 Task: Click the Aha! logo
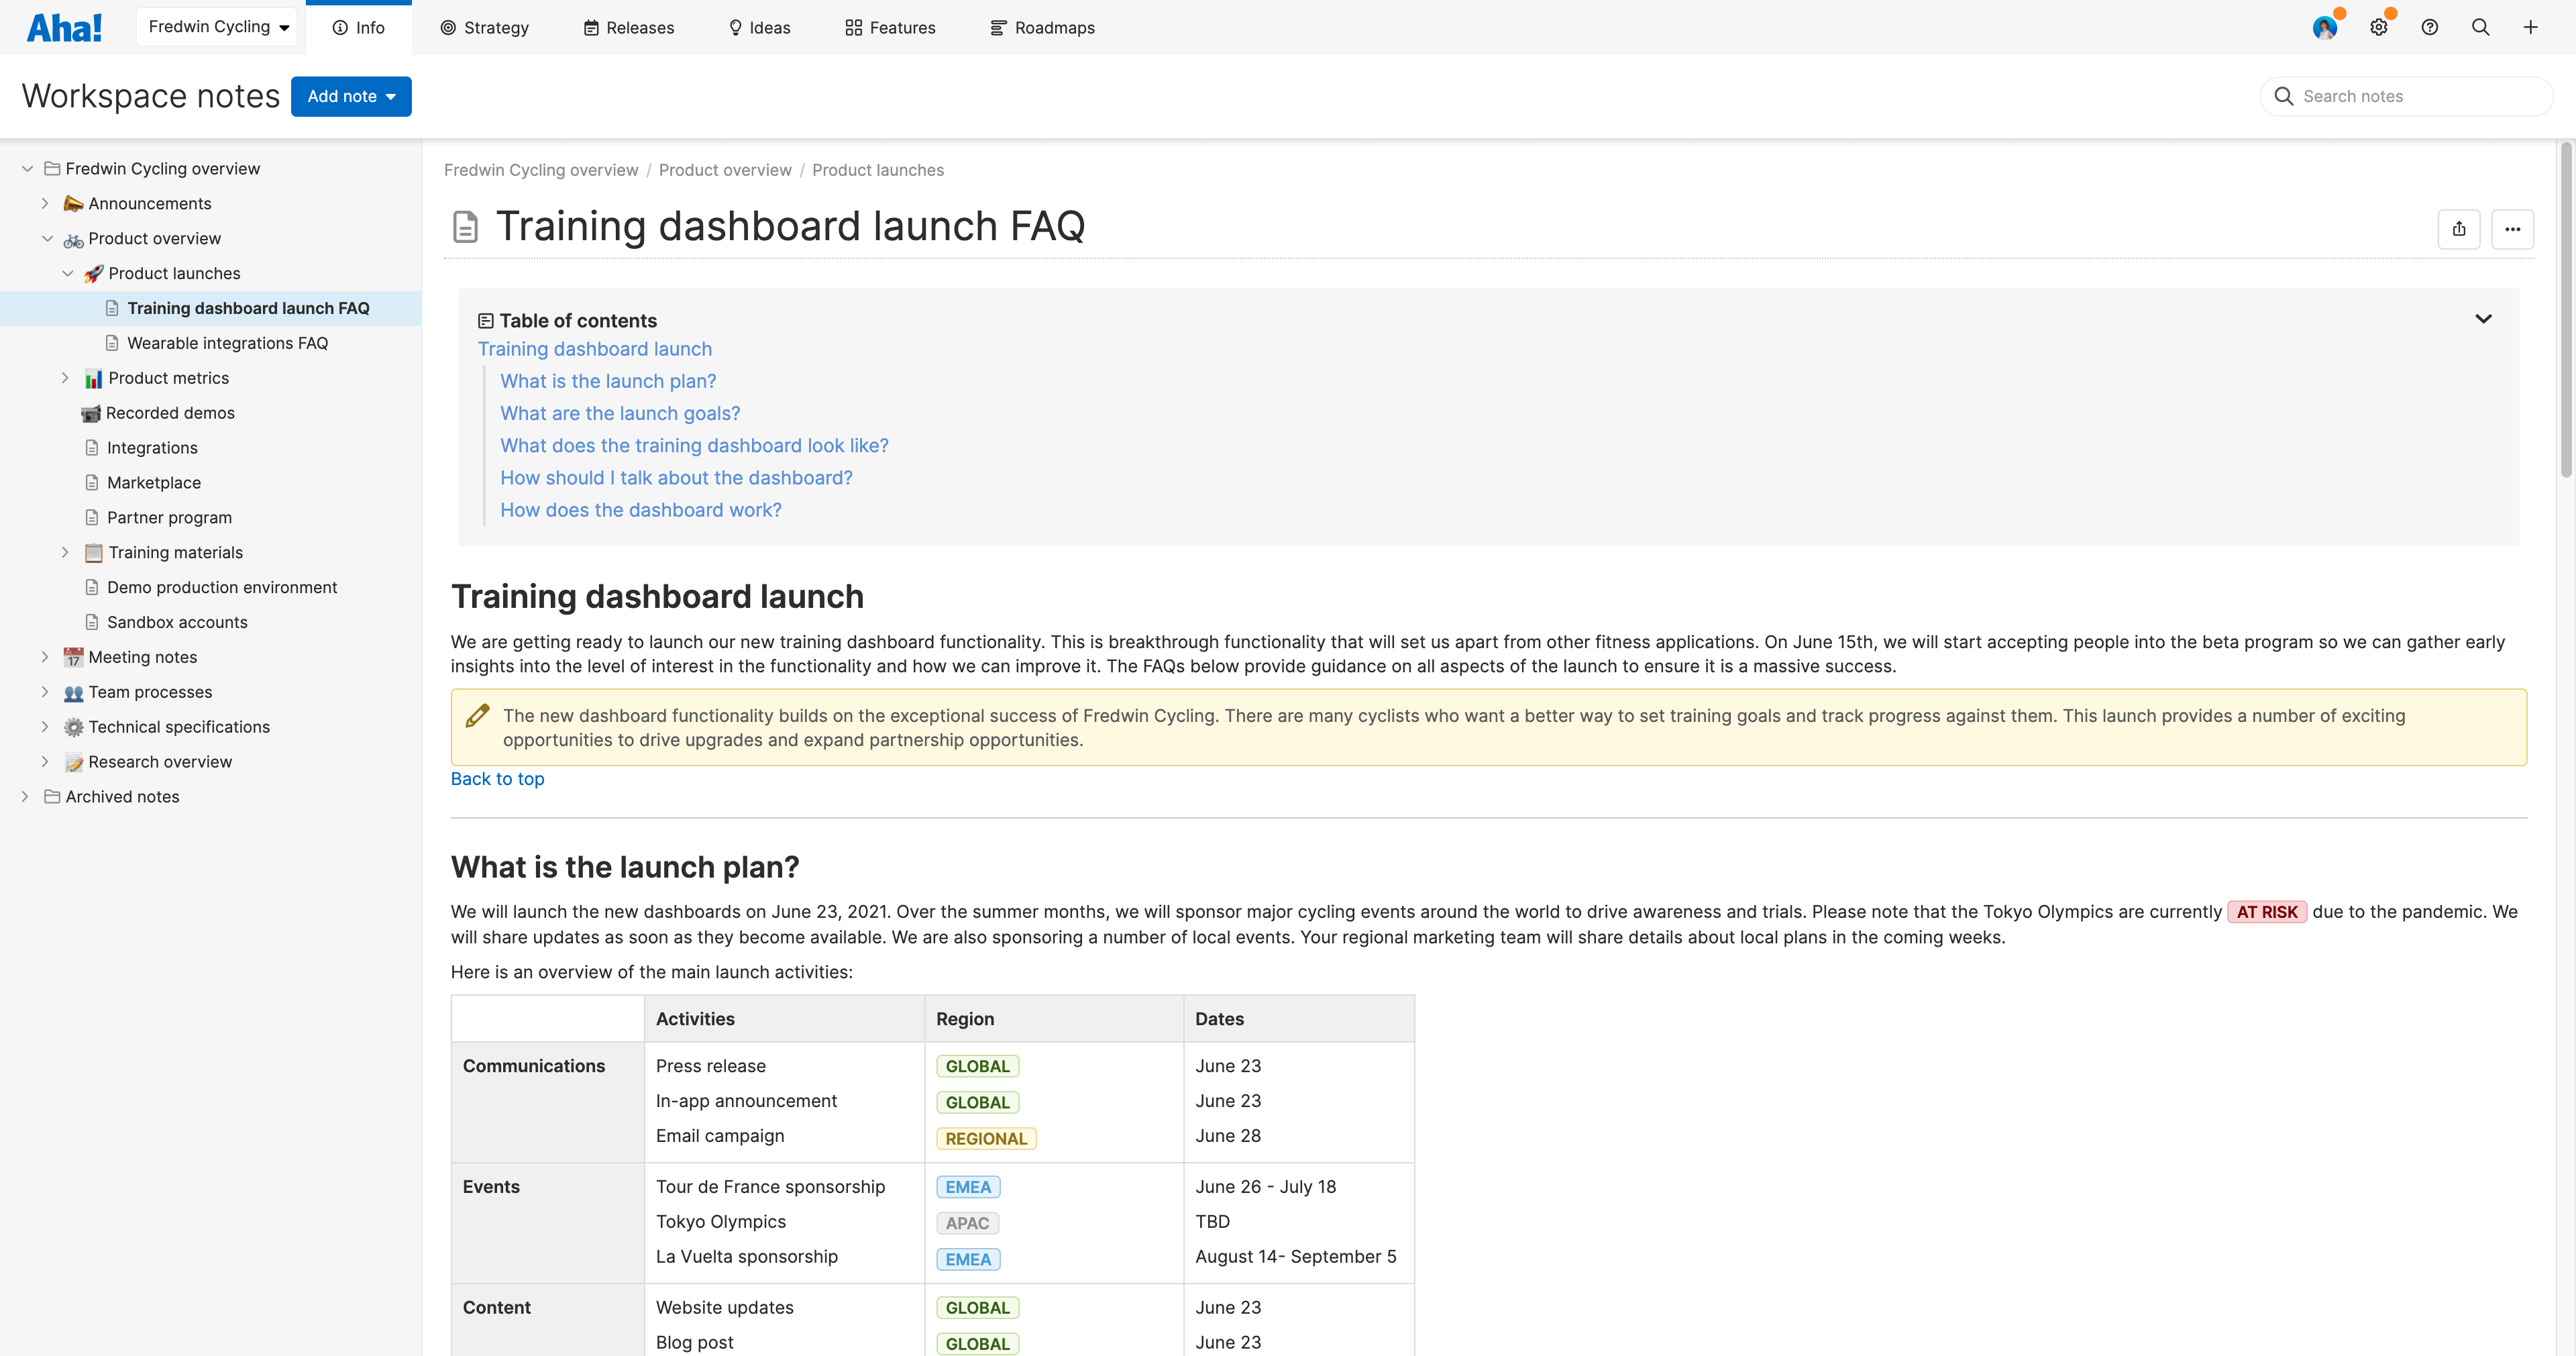64,26
